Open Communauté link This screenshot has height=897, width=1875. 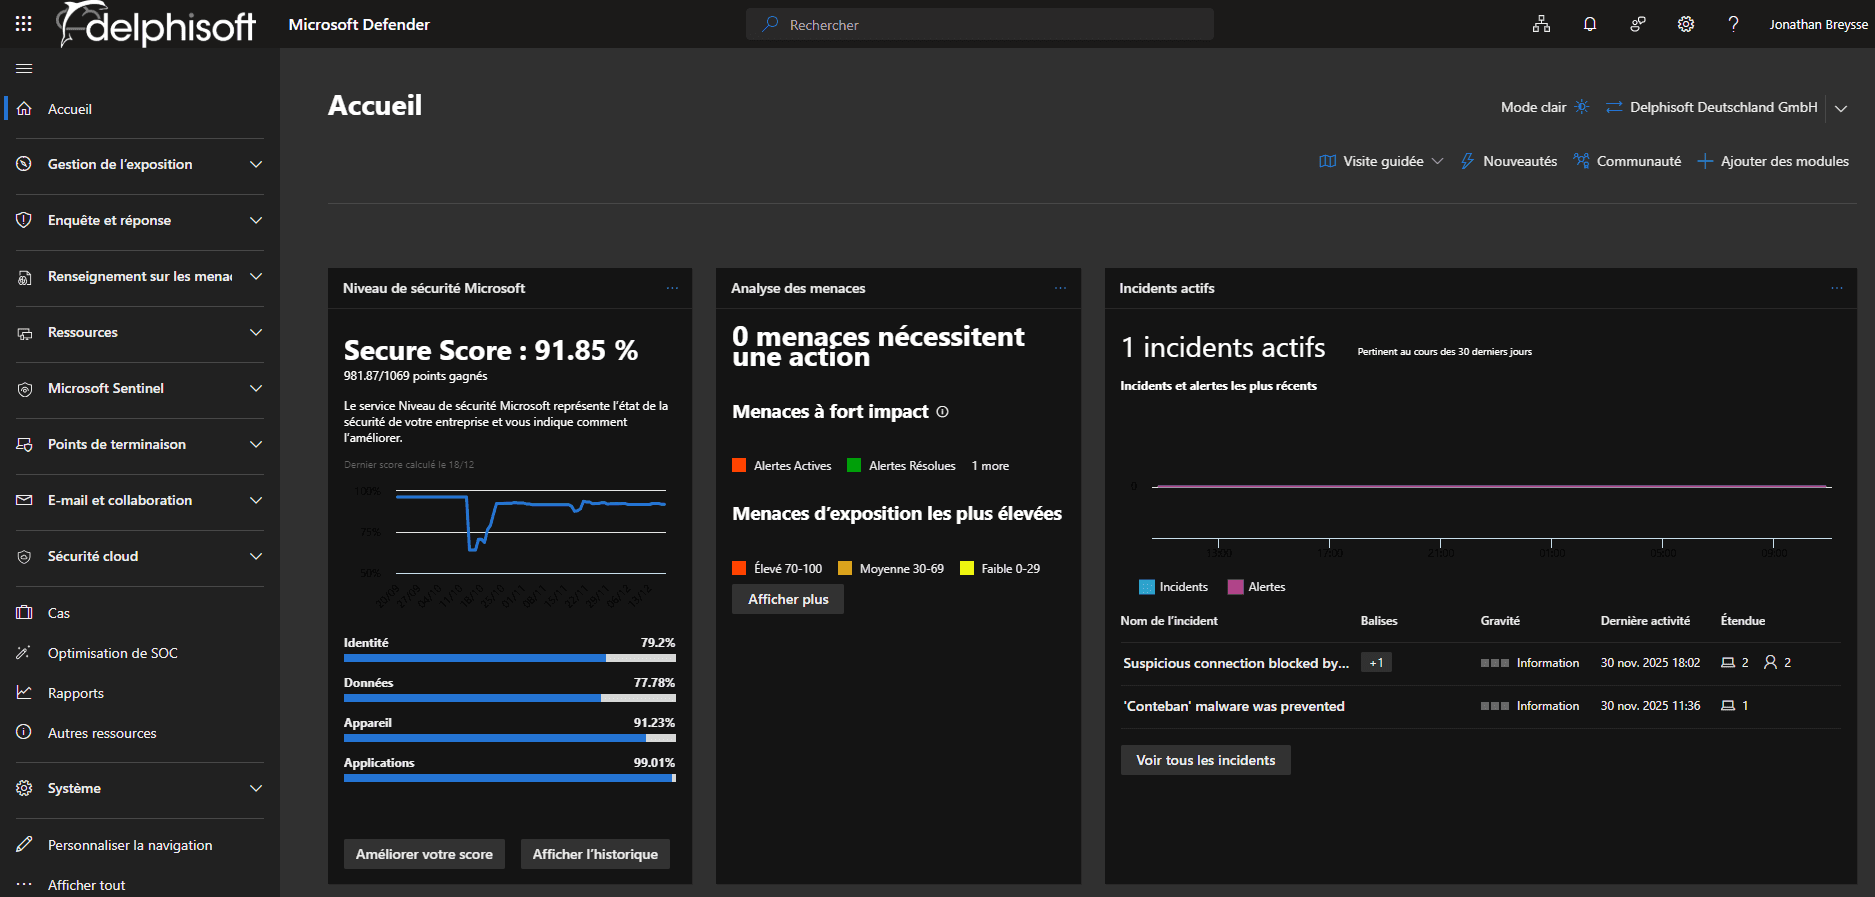(x=1627, y=161)
